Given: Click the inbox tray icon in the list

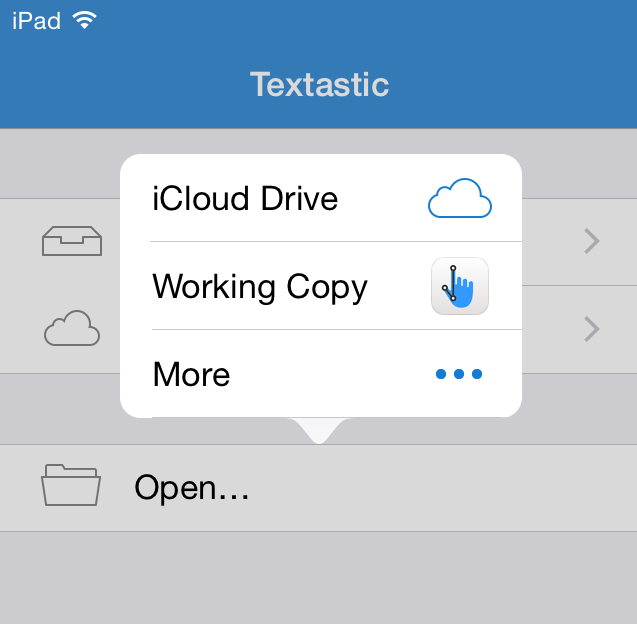Looking at the screenshot, I should tap(72, 241).
